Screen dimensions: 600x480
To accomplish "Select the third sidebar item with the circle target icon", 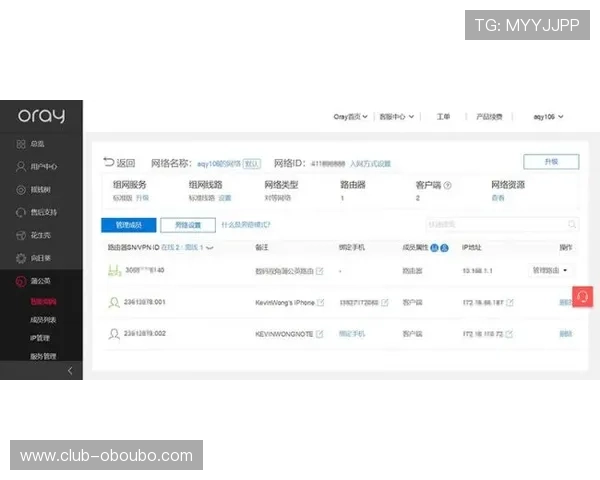I will pyautogui.click(x=21, y=189).
